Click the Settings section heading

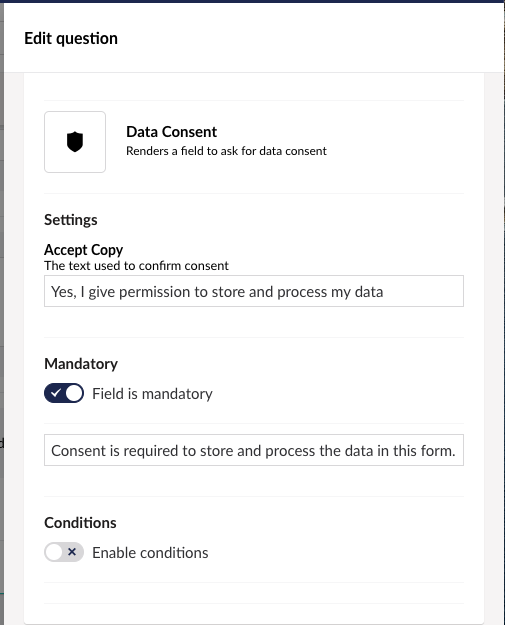71,220
